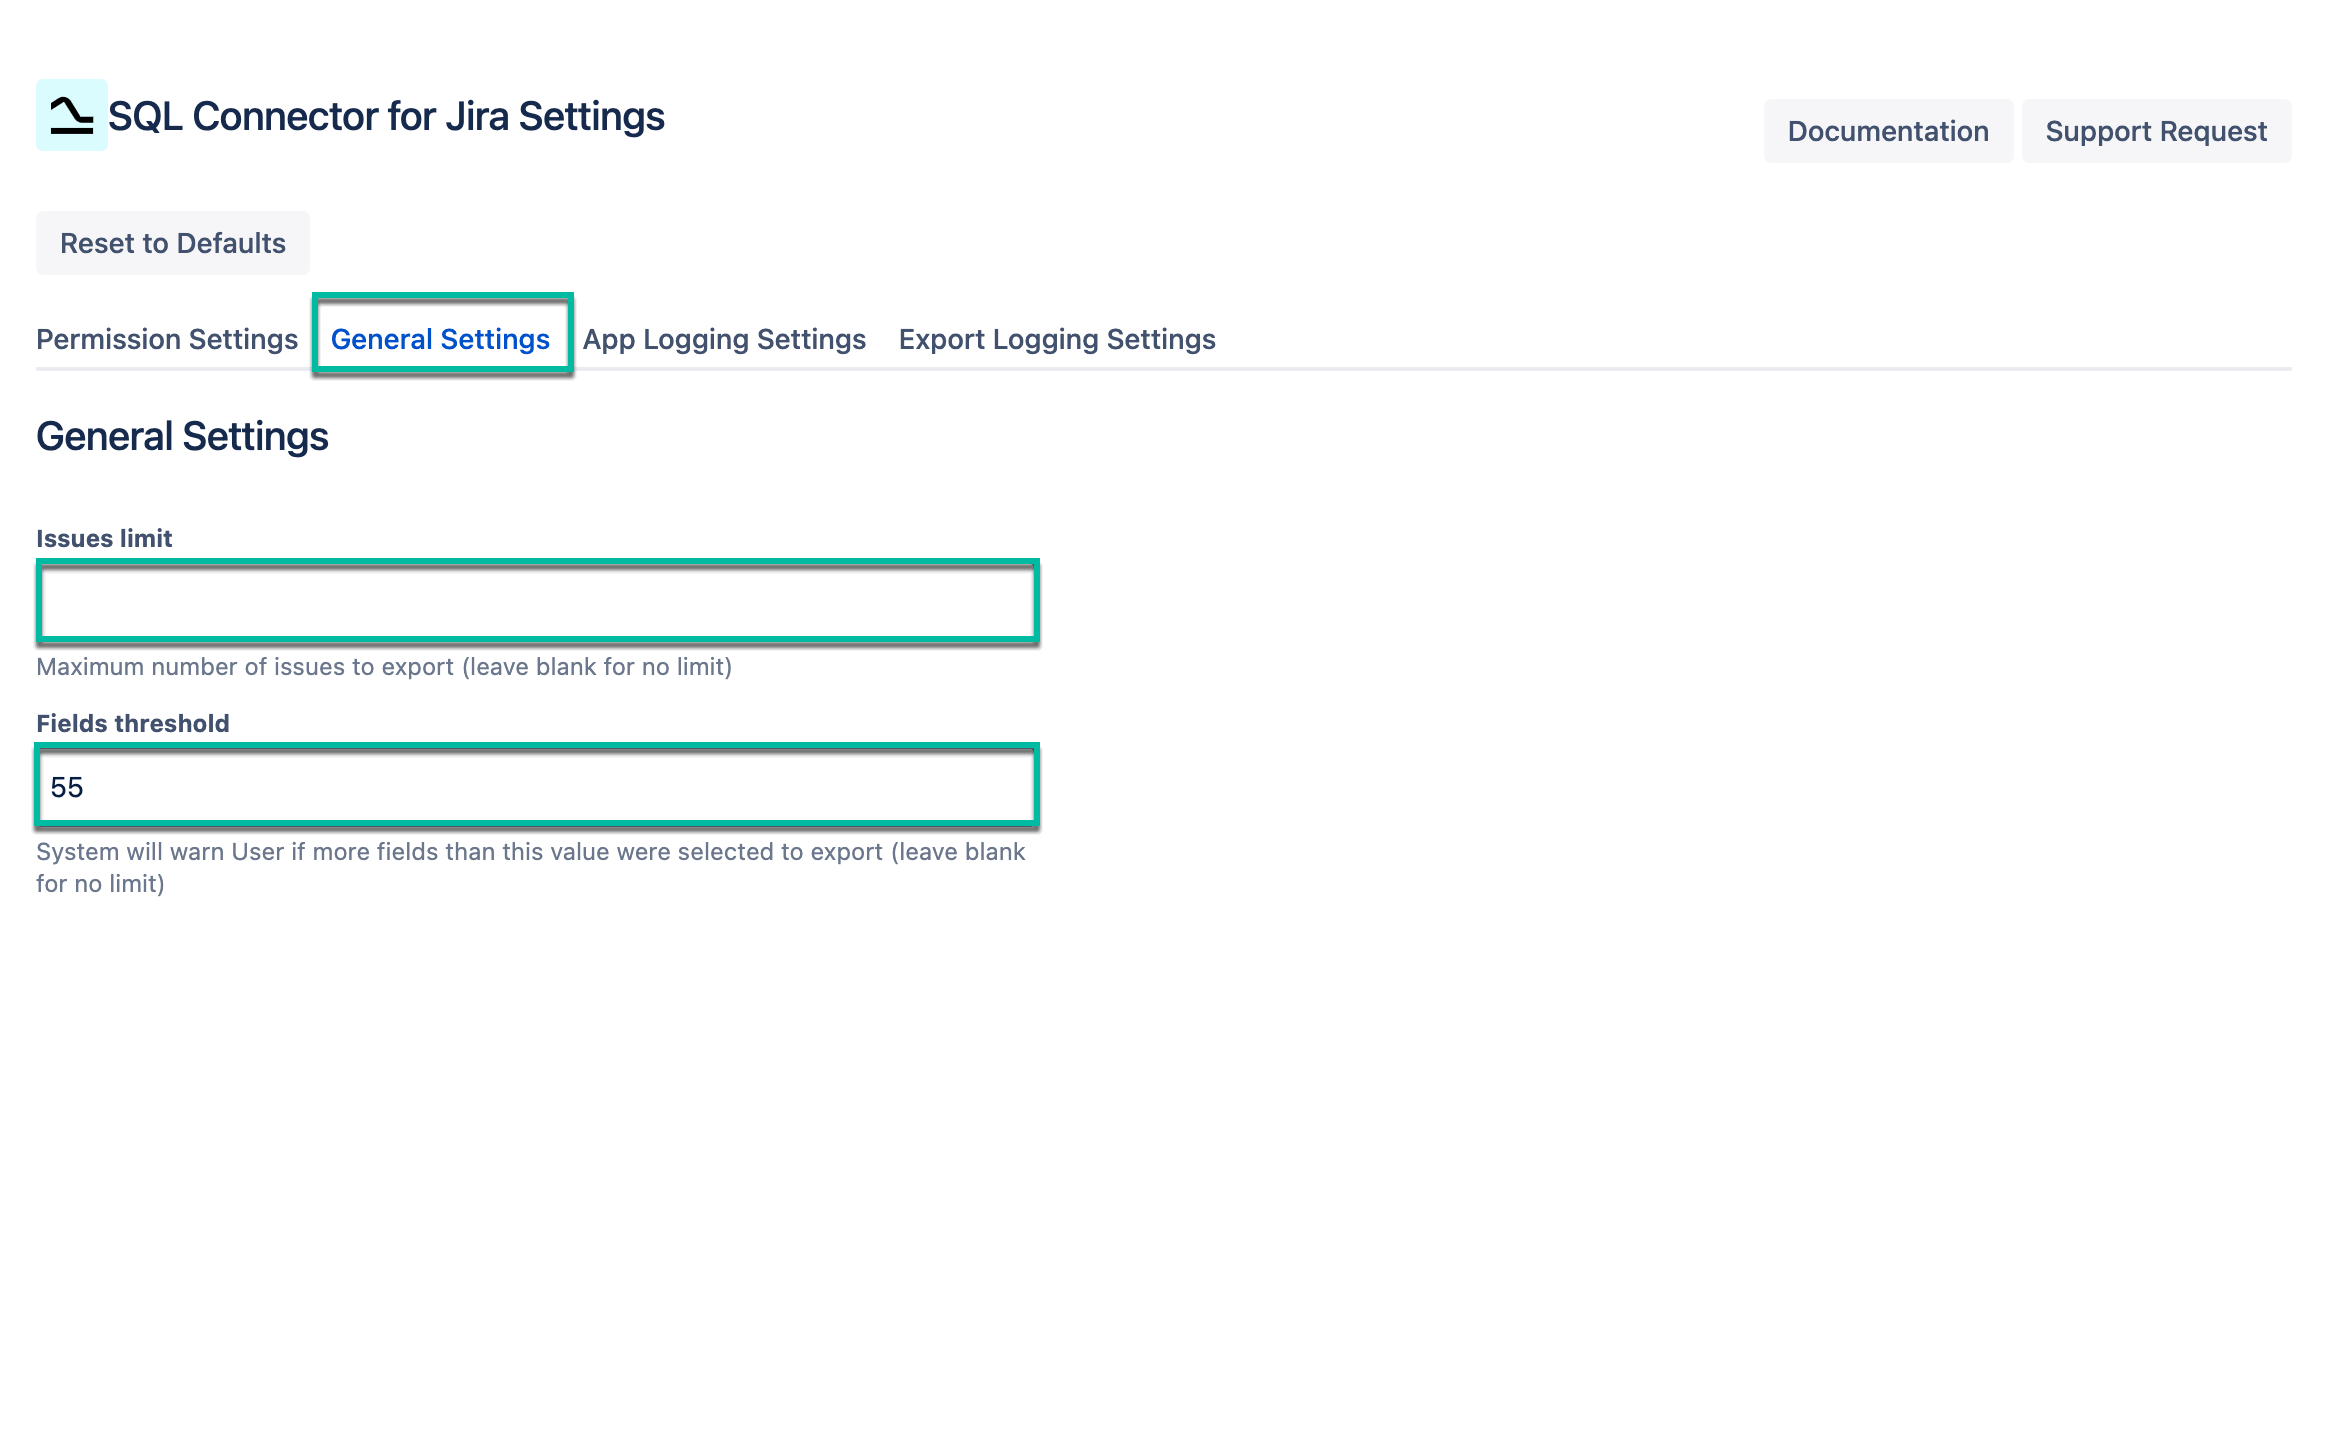Select the App Logging Settings tab
This screenshot has height=1450, width=2328.
[723, 339]
